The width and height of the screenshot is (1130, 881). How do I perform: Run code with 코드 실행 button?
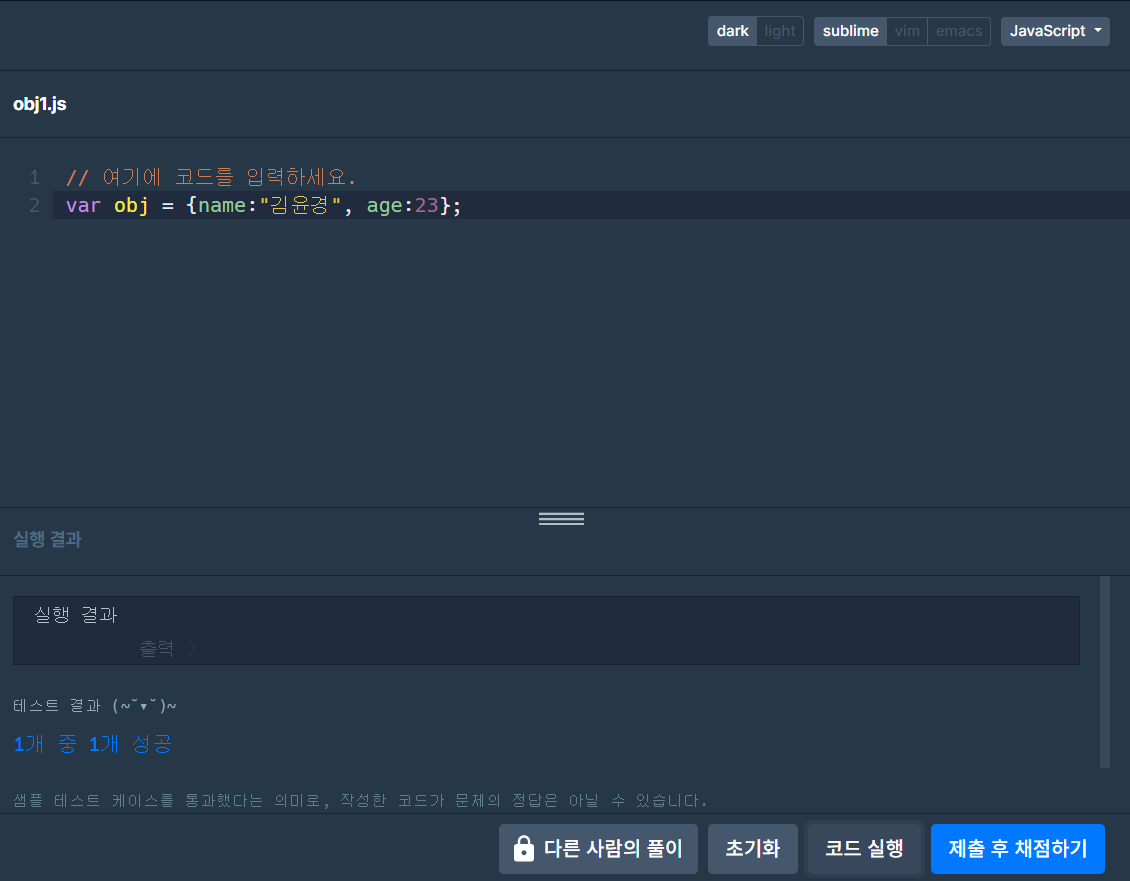864,849
